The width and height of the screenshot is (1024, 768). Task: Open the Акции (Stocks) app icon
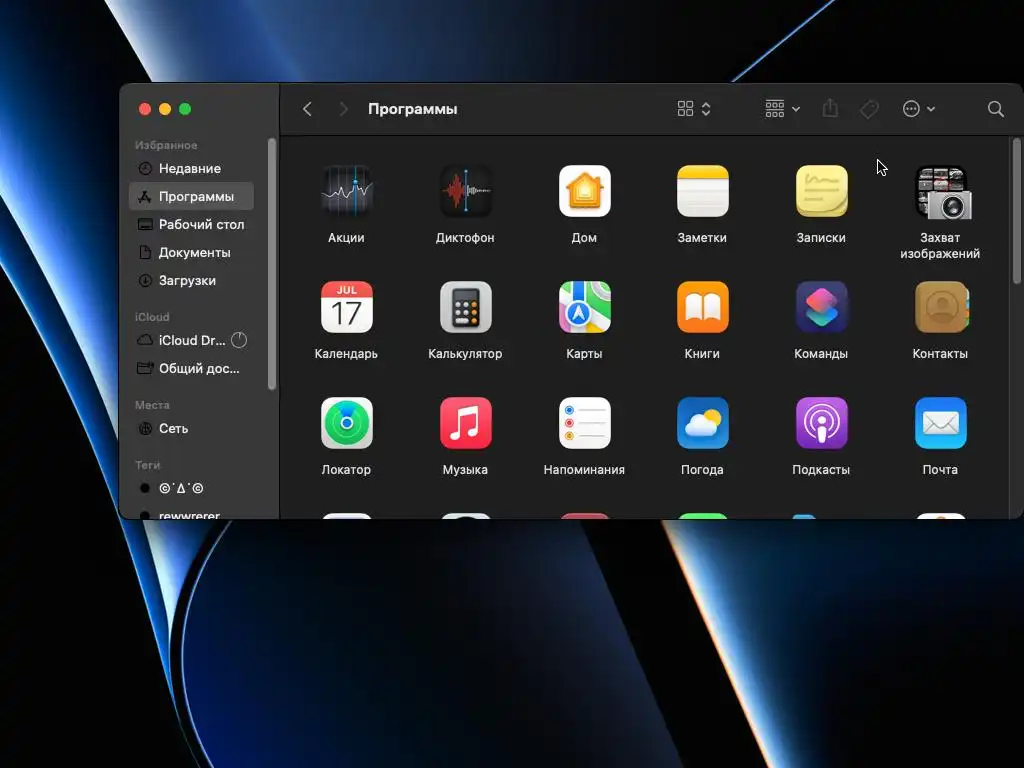pyautogui.click(x=347, y=191)
